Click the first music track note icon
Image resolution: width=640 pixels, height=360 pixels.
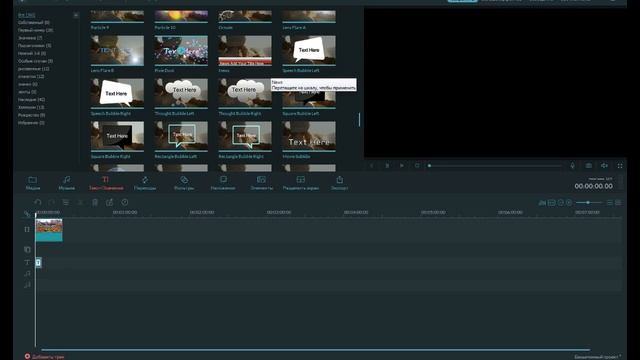(27, 273)
